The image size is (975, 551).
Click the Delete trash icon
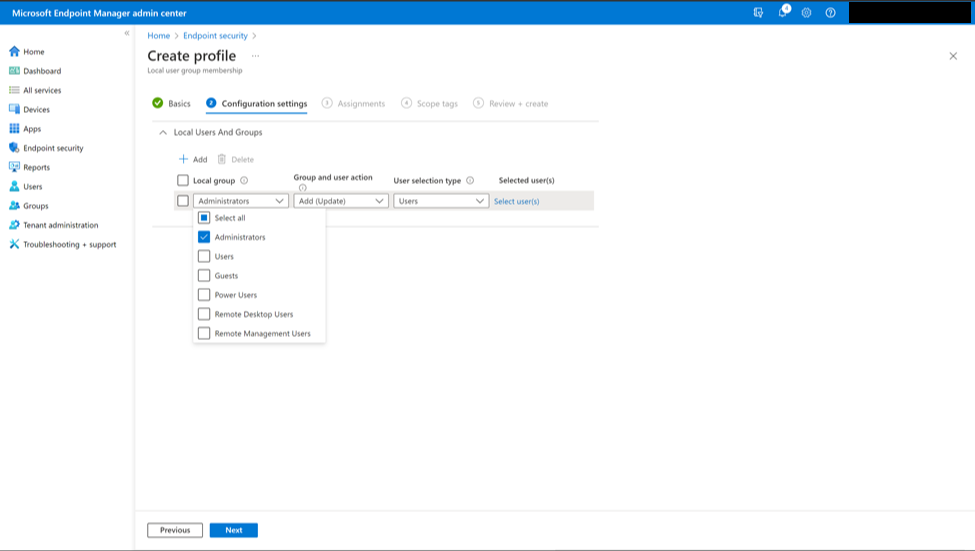pyautogui.click(x=221, y=159)
